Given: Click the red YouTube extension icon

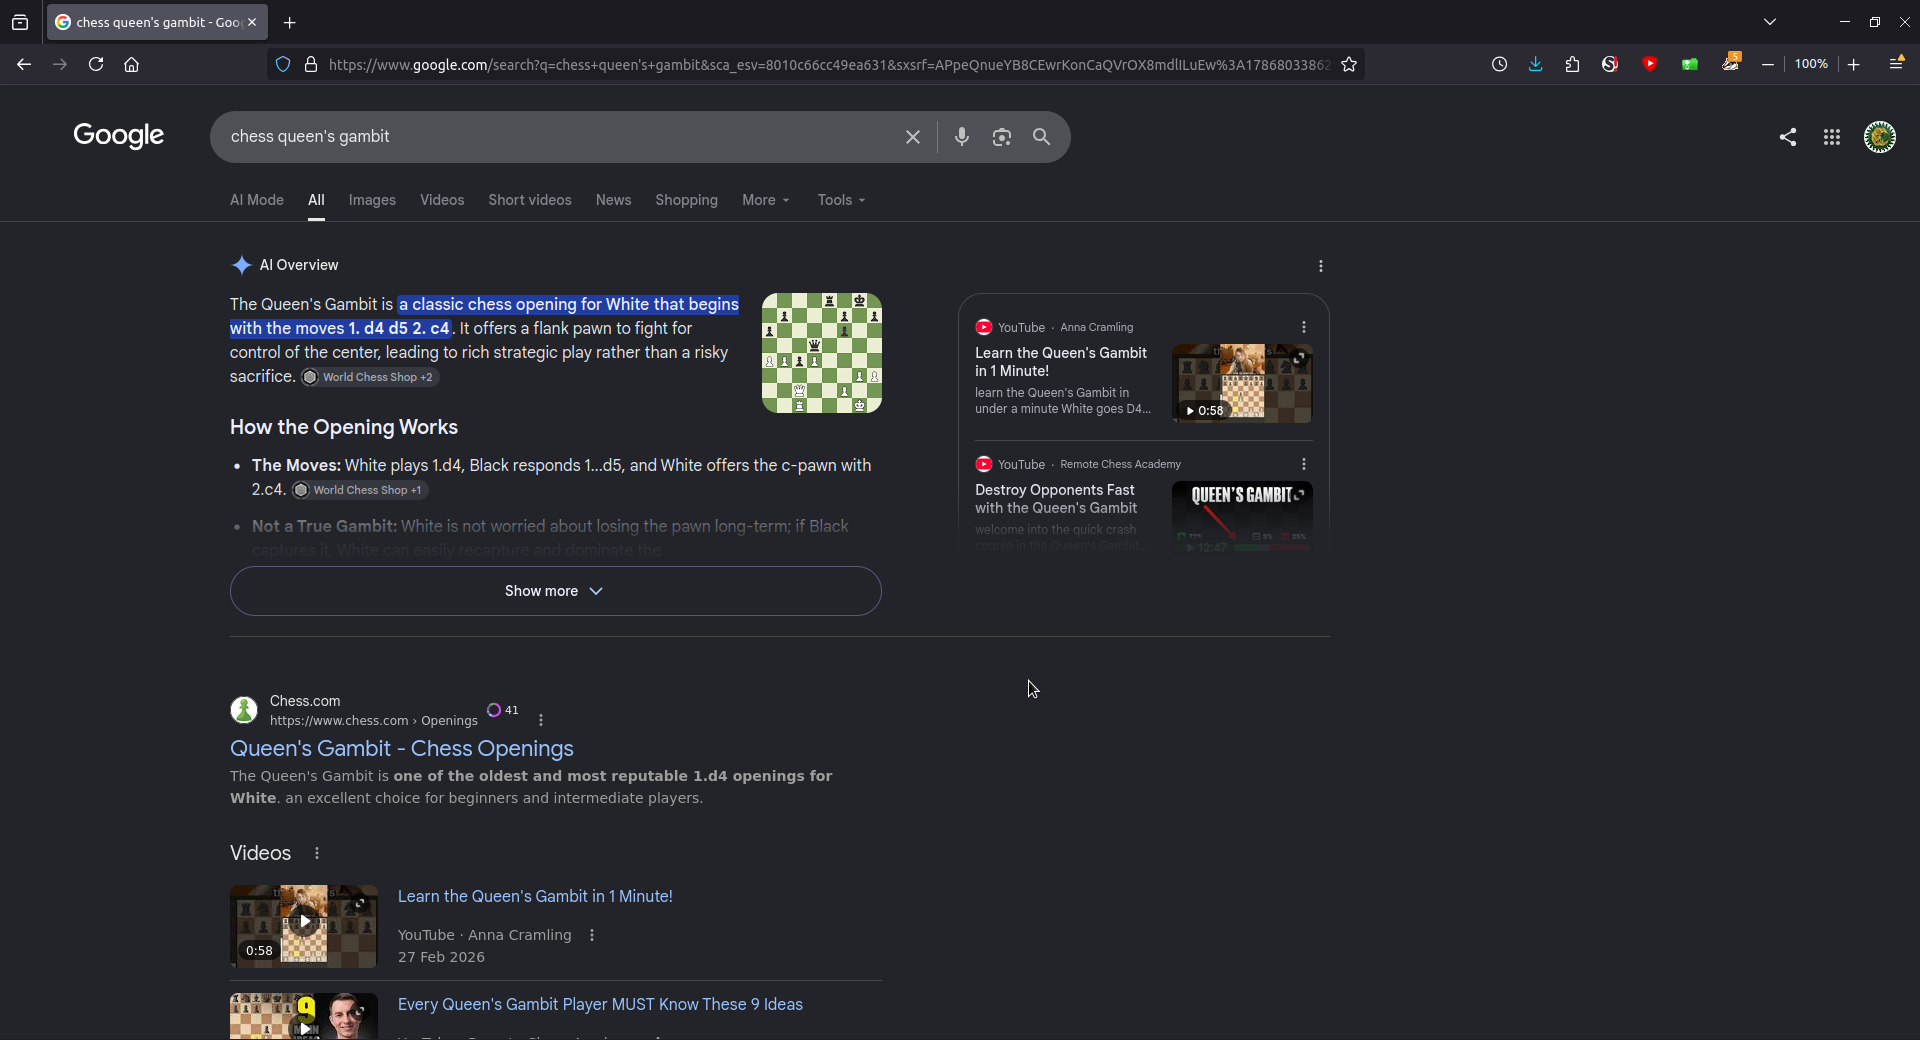Looking at the screenshot, I should [x=1650, y=64].
